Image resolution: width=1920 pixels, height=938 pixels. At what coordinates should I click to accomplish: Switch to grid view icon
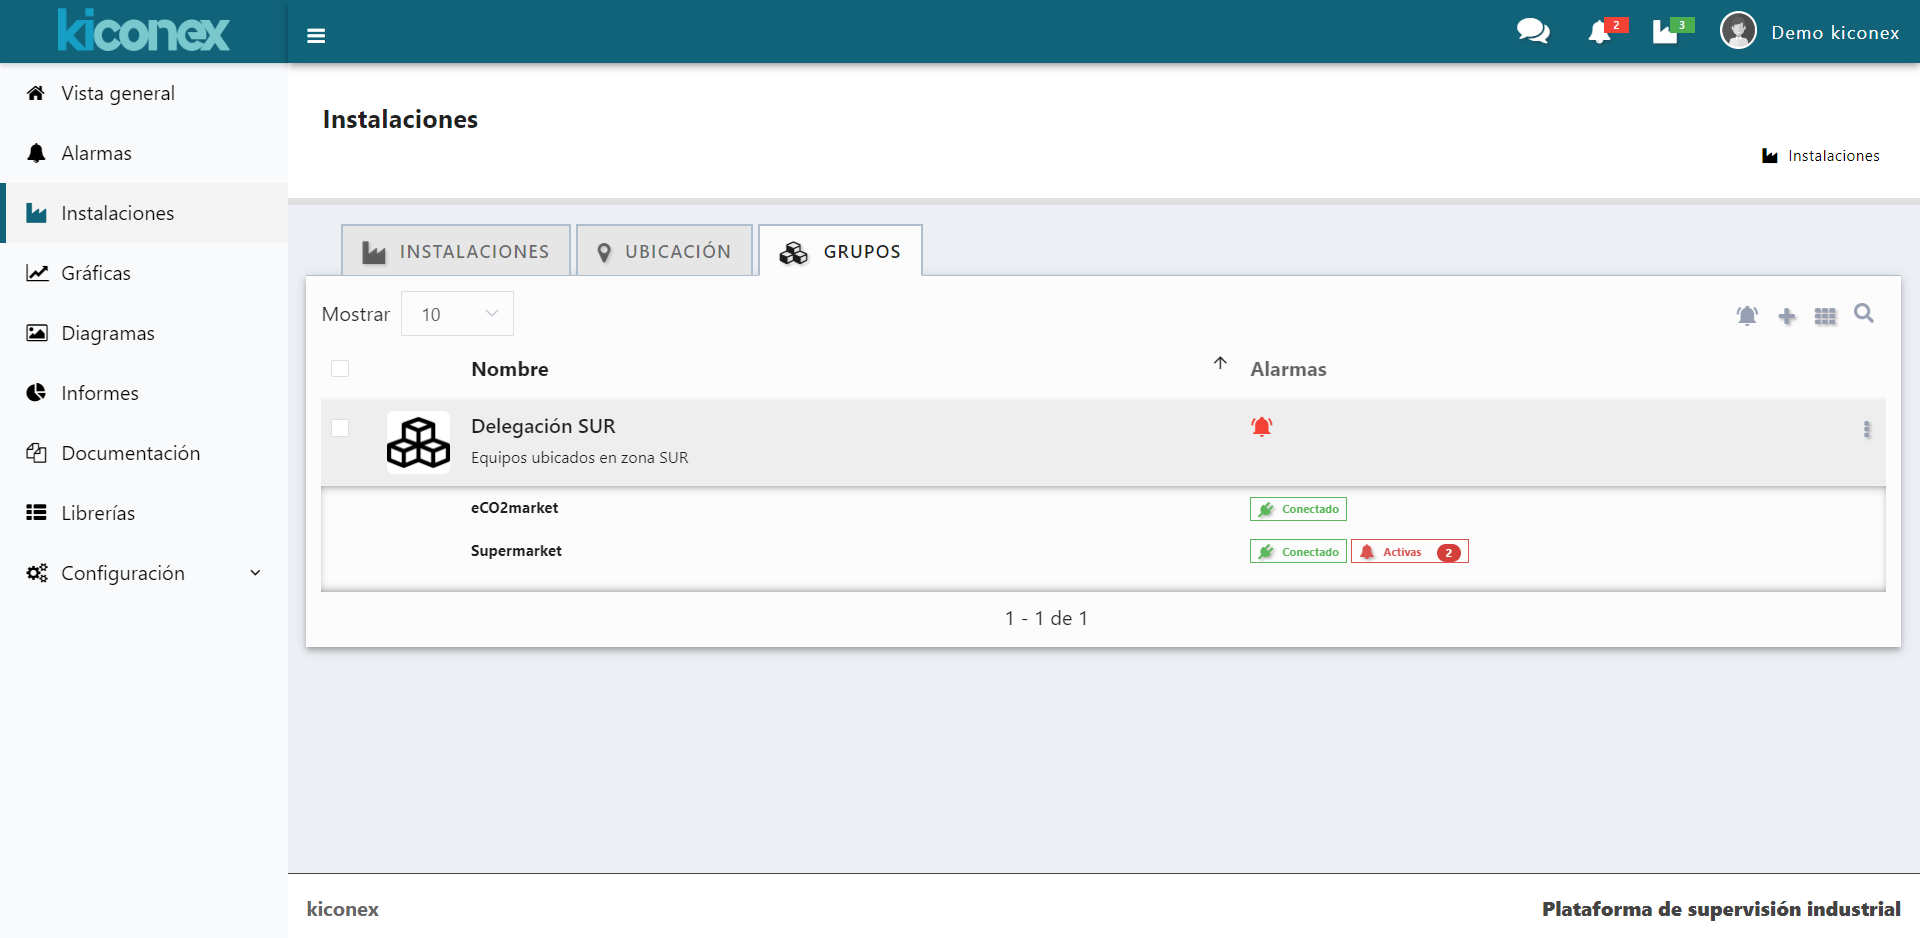pos(1825,316)
